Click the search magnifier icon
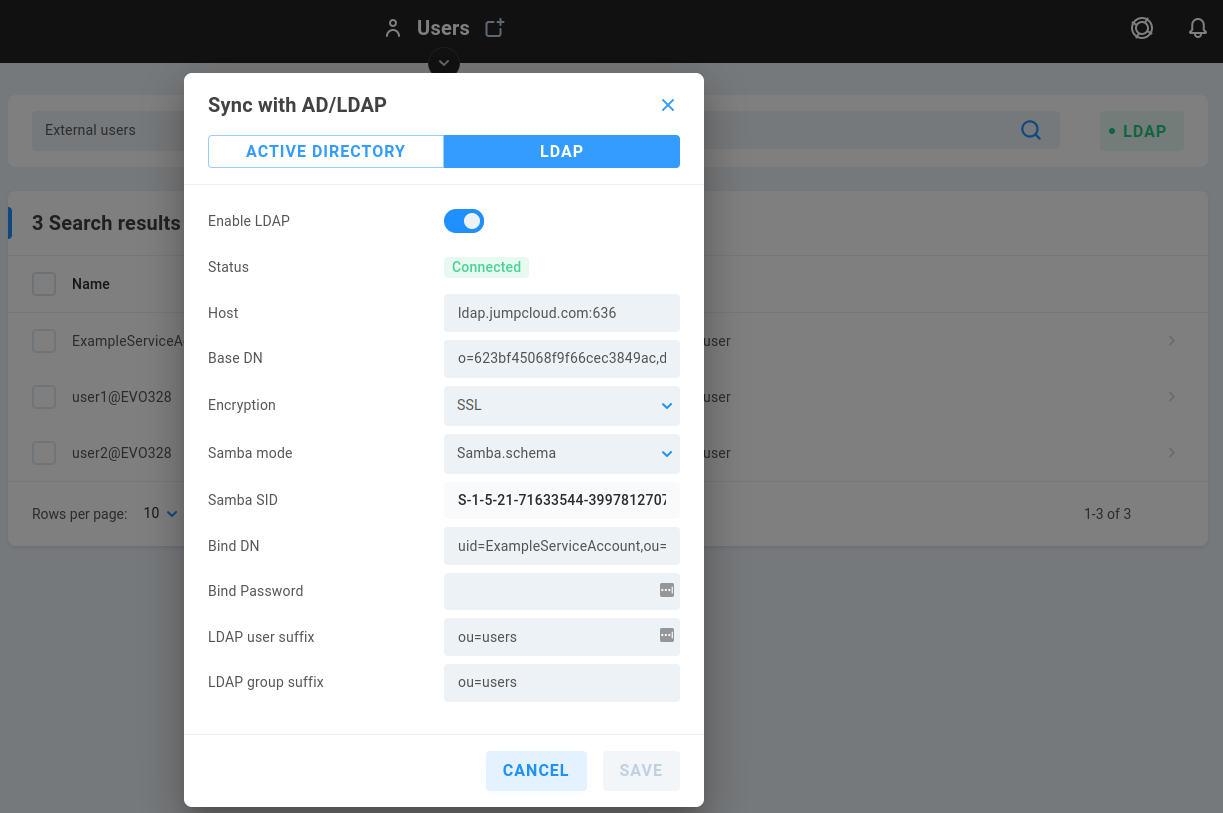Screen dimensions: 1223x813 tap(1031, 130)
